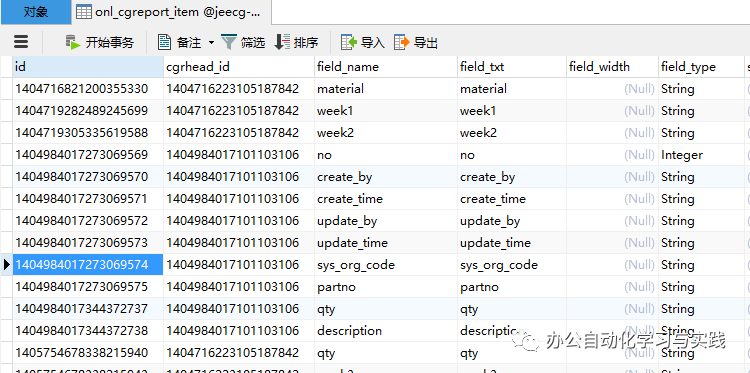Select id cell 1404716821200355330

(x=88, y=89)
